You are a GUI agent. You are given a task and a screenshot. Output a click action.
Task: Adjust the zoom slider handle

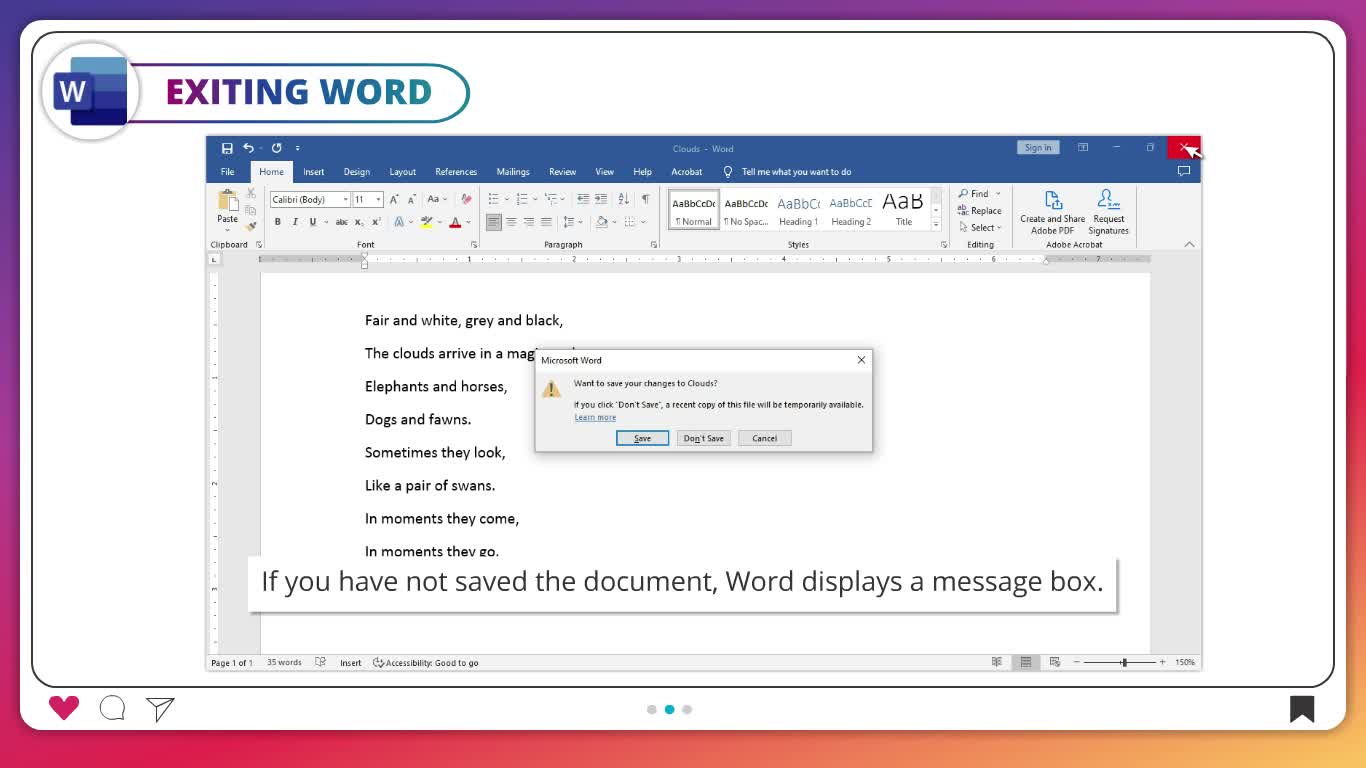pos(1124,662)
